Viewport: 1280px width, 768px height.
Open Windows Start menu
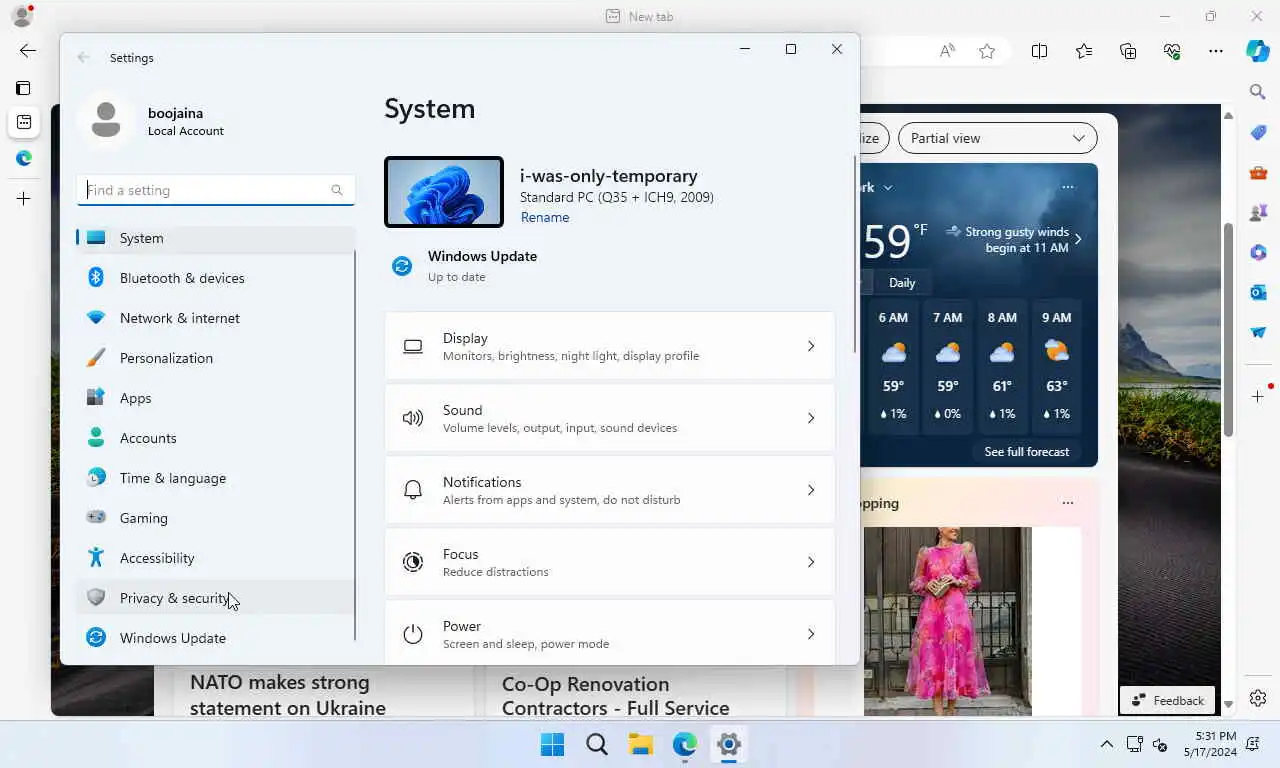[x=552, y=744]
